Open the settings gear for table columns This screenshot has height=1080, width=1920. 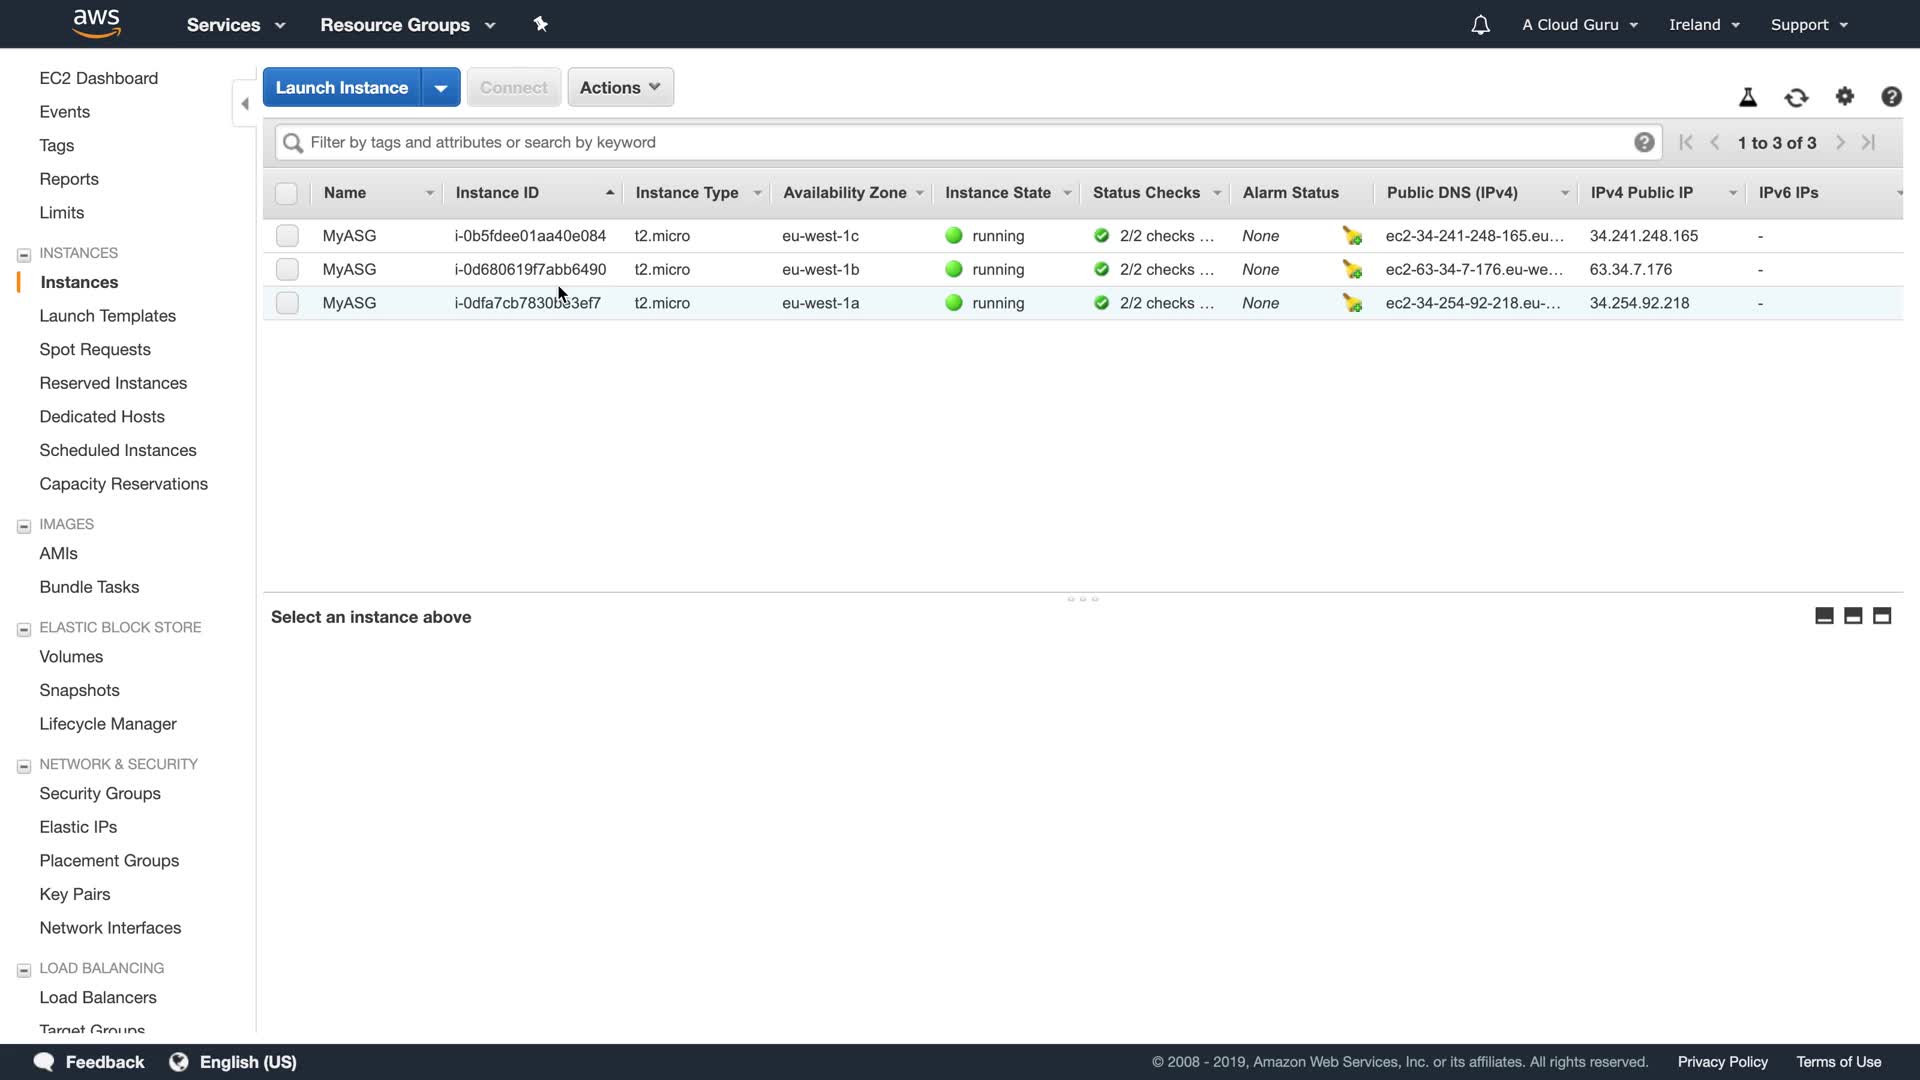point(1845,96)
